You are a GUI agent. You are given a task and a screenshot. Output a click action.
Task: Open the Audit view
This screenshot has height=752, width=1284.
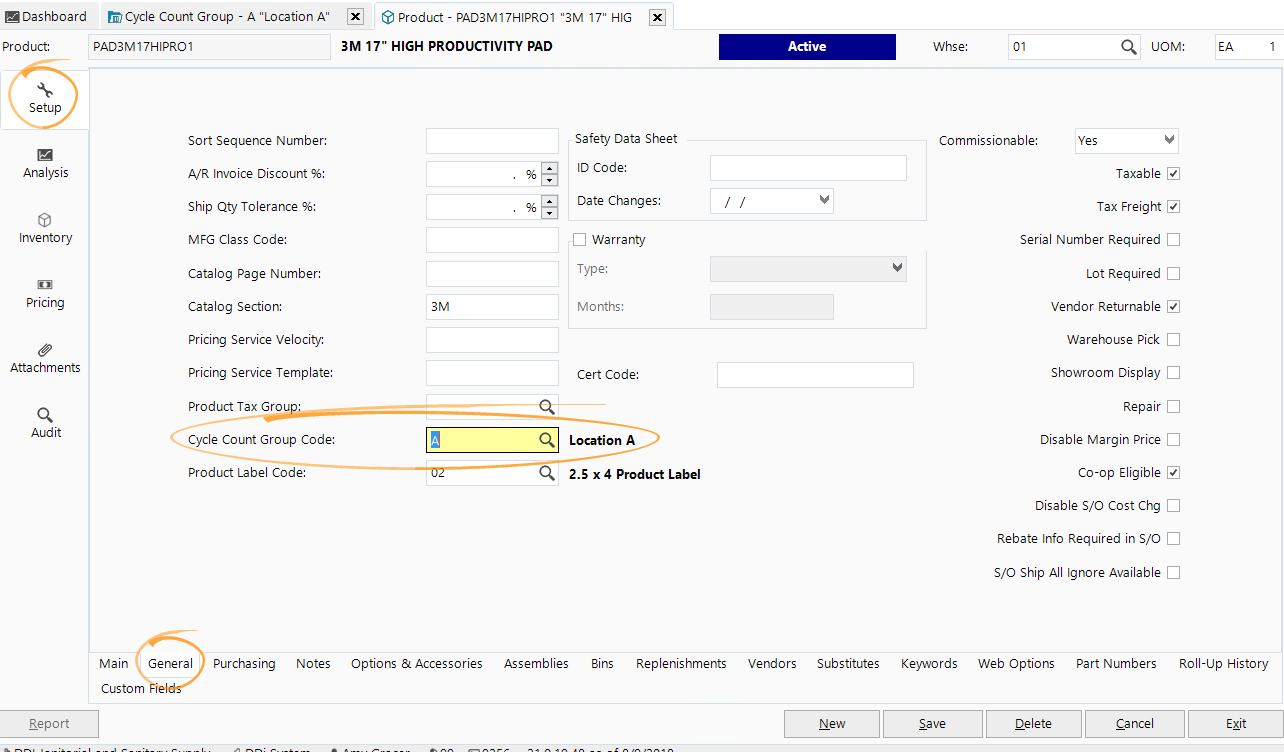click(x=44, y=423)
